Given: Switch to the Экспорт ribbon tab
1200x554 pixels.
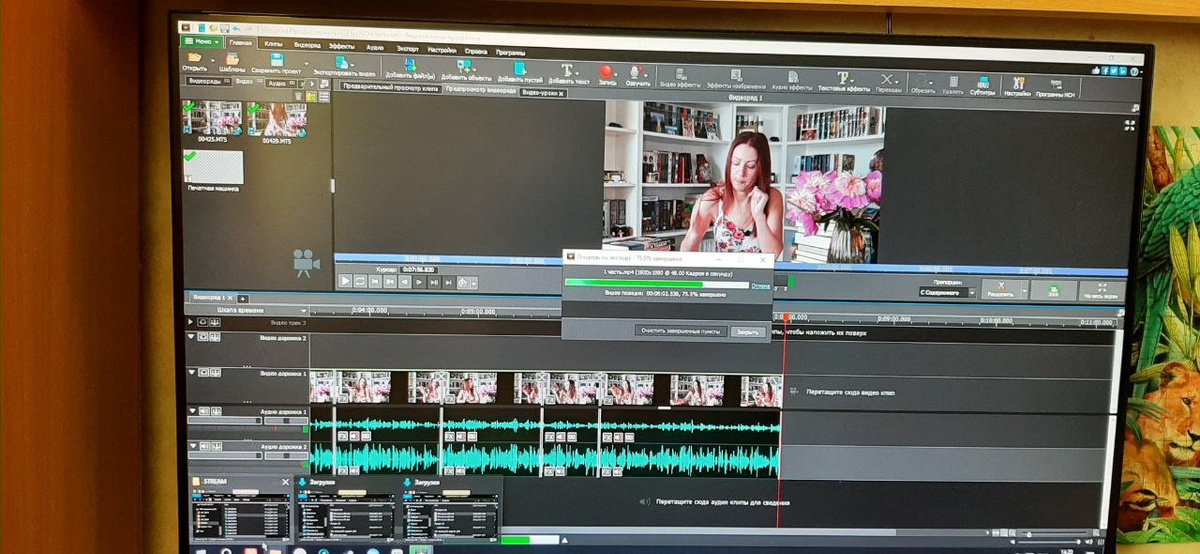Looking at the screenshot, I should (x=408, y=48).
